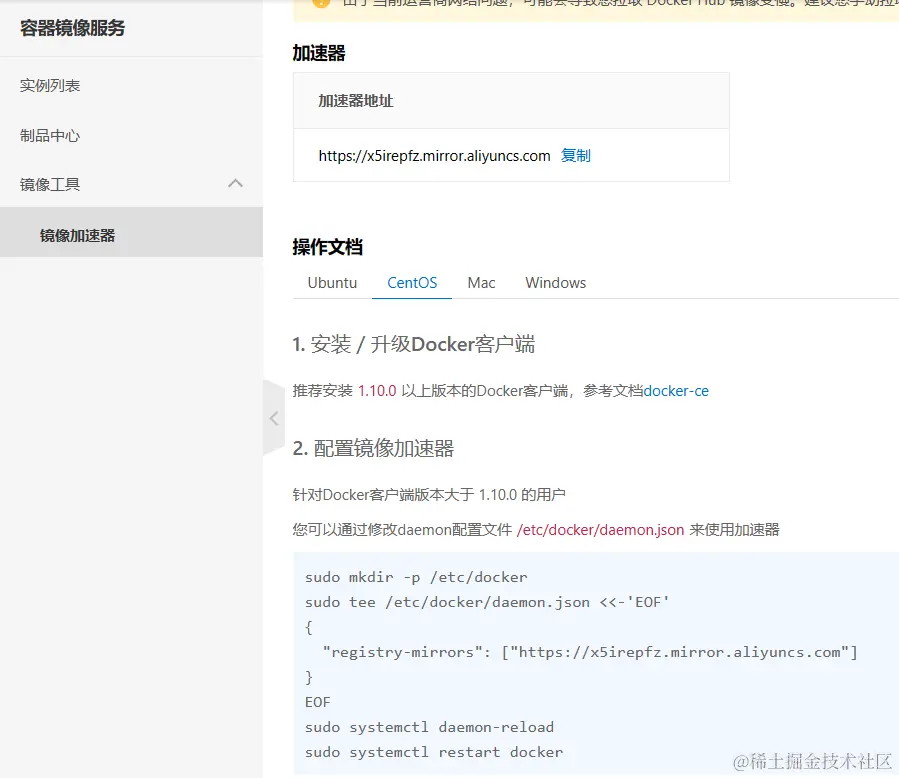Collapse the sidebar with the left-arrow handle
Screen dimensions: 899x778
coord(274,419)
